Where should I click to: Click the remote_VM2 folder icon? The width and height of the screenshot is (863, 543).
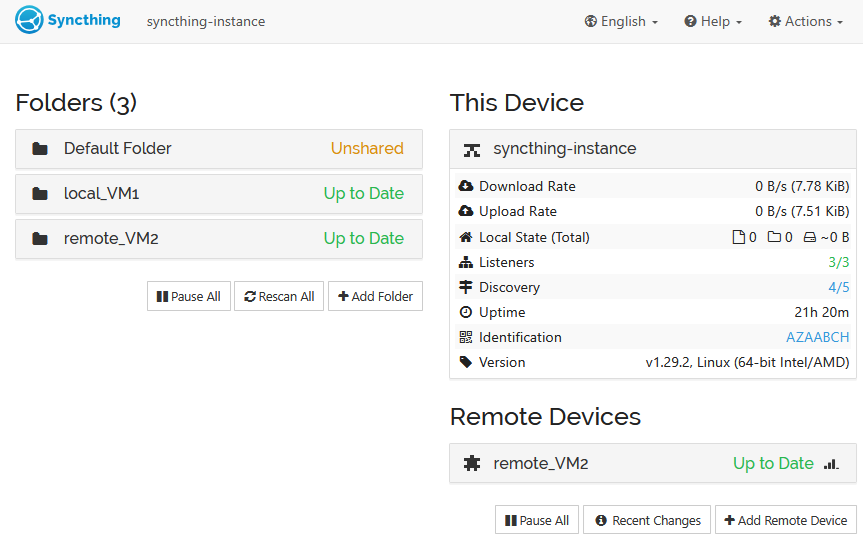[40, 239]
